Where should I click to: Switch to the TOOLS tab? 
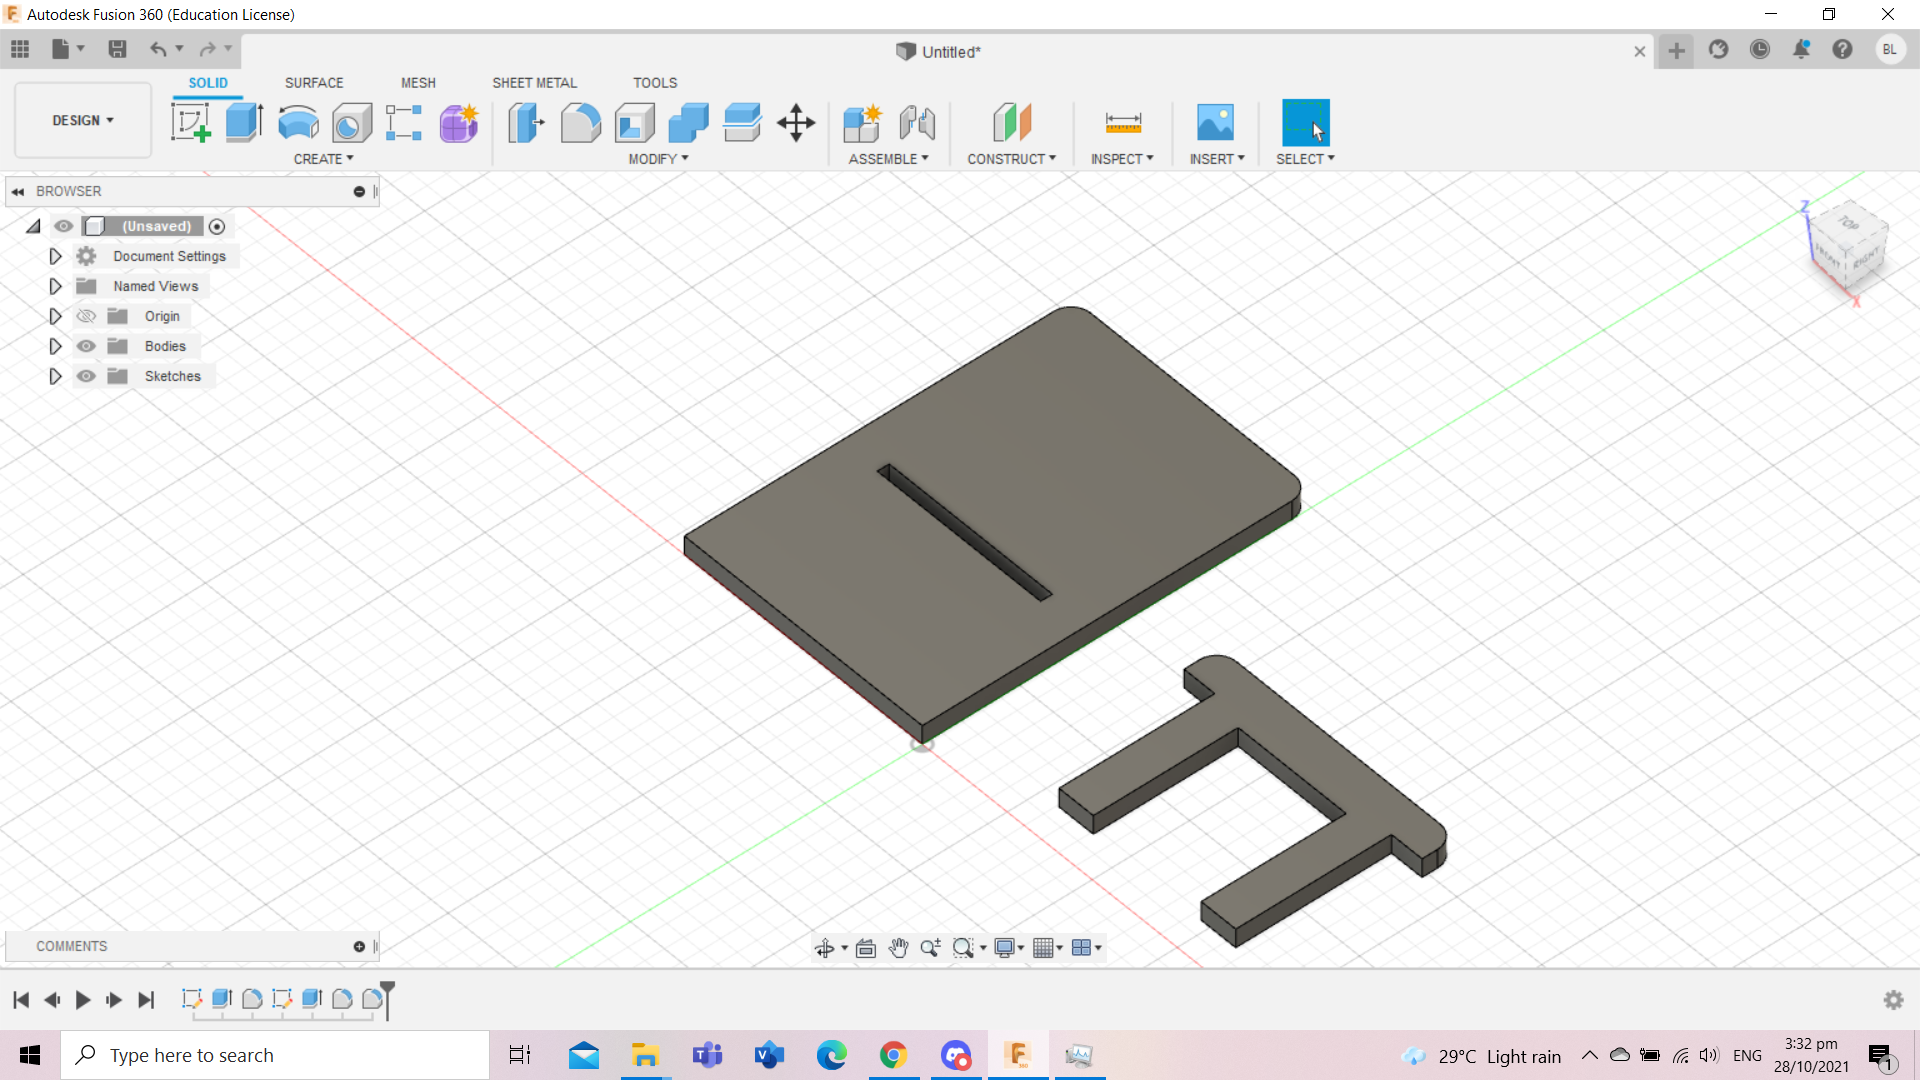click(x=655, y=83)
